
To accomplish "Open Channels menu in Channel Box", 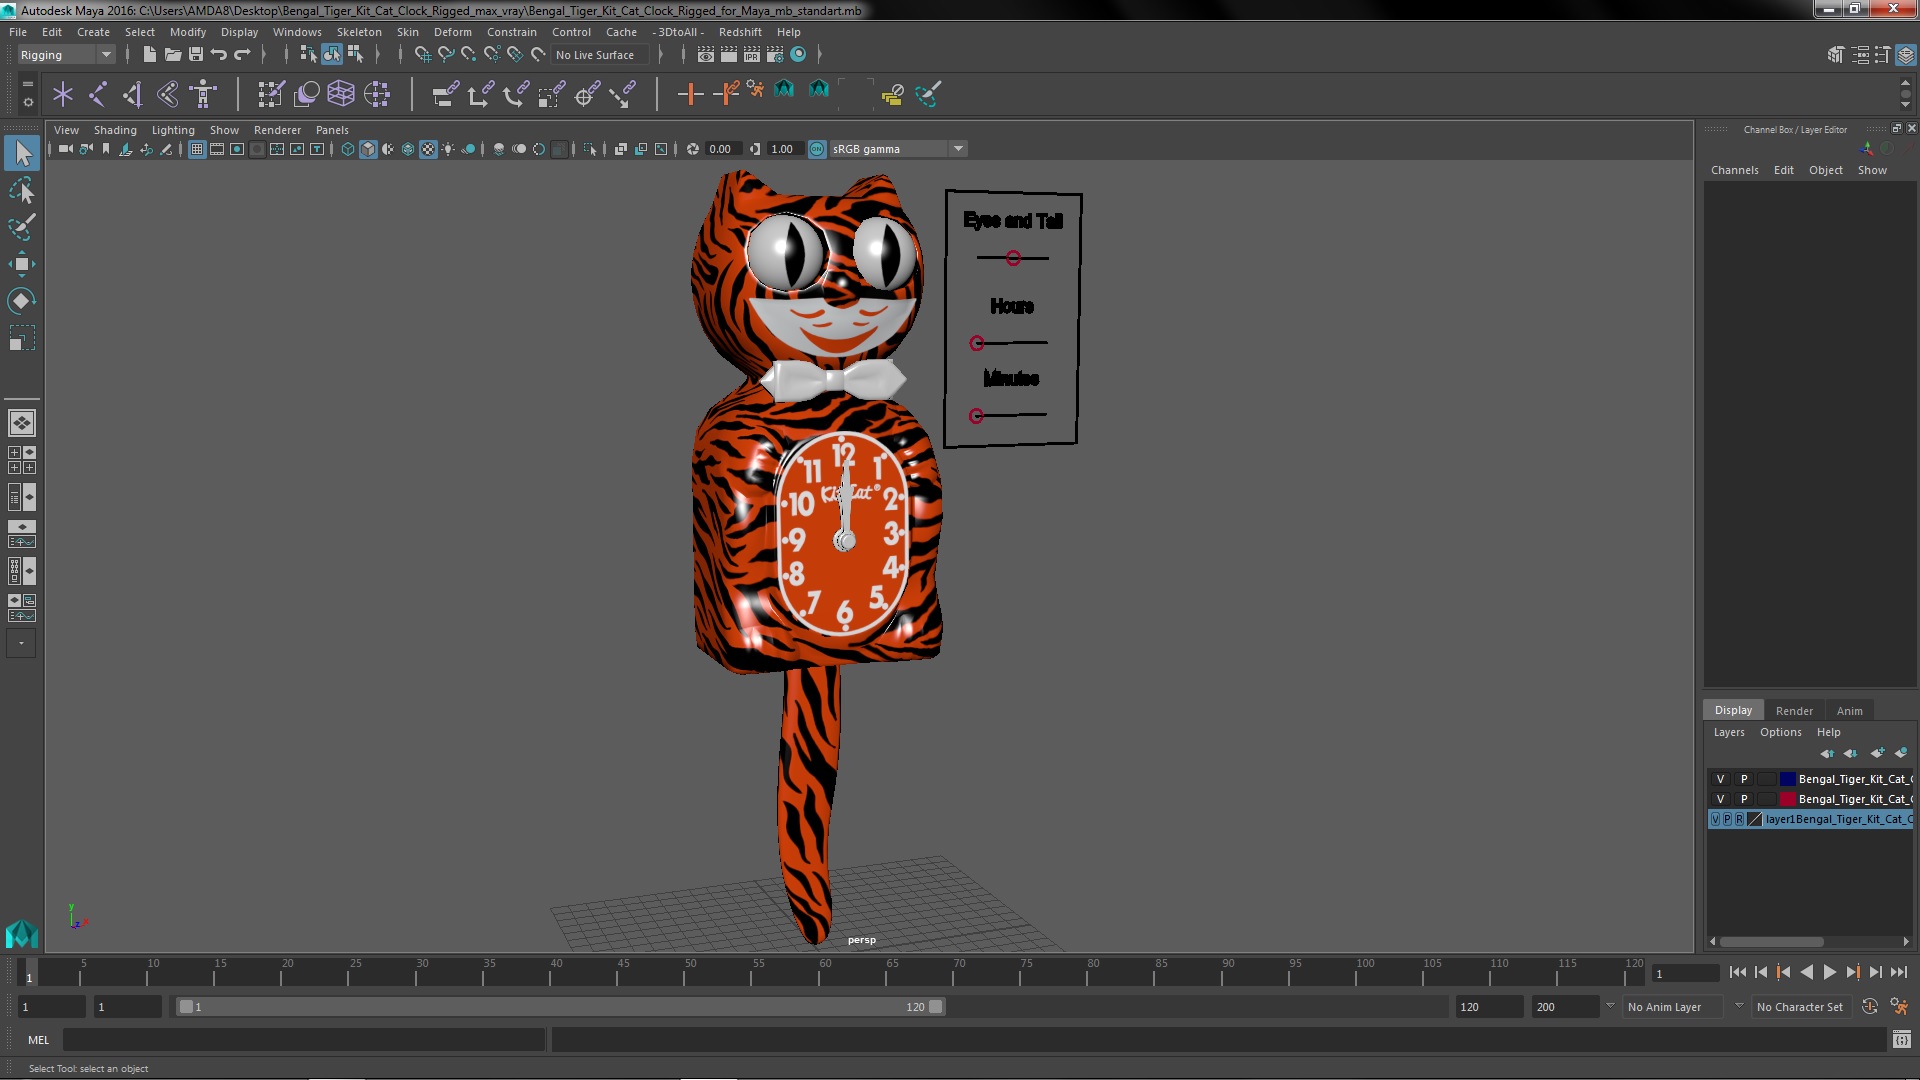I will coord(1734,170).
